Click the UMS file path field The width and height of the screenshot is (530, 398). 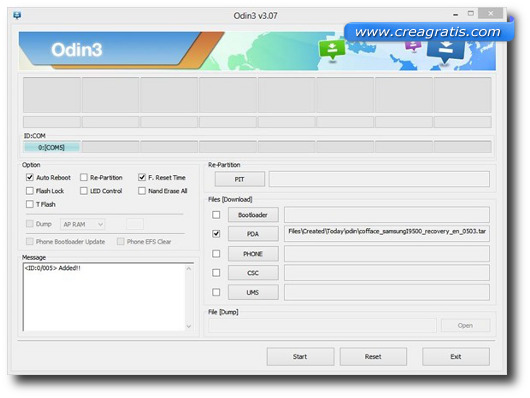point(387,292)
